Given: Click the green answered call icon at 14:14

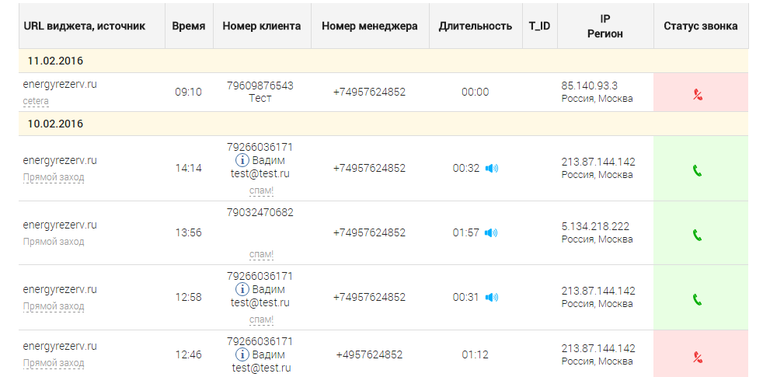Looking at the screenshot, I should click(697, 171).
